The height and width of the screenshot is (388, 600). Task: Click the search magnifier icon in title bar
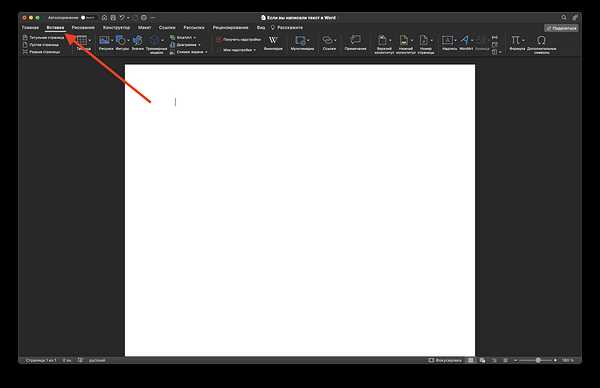click(564, 18)
